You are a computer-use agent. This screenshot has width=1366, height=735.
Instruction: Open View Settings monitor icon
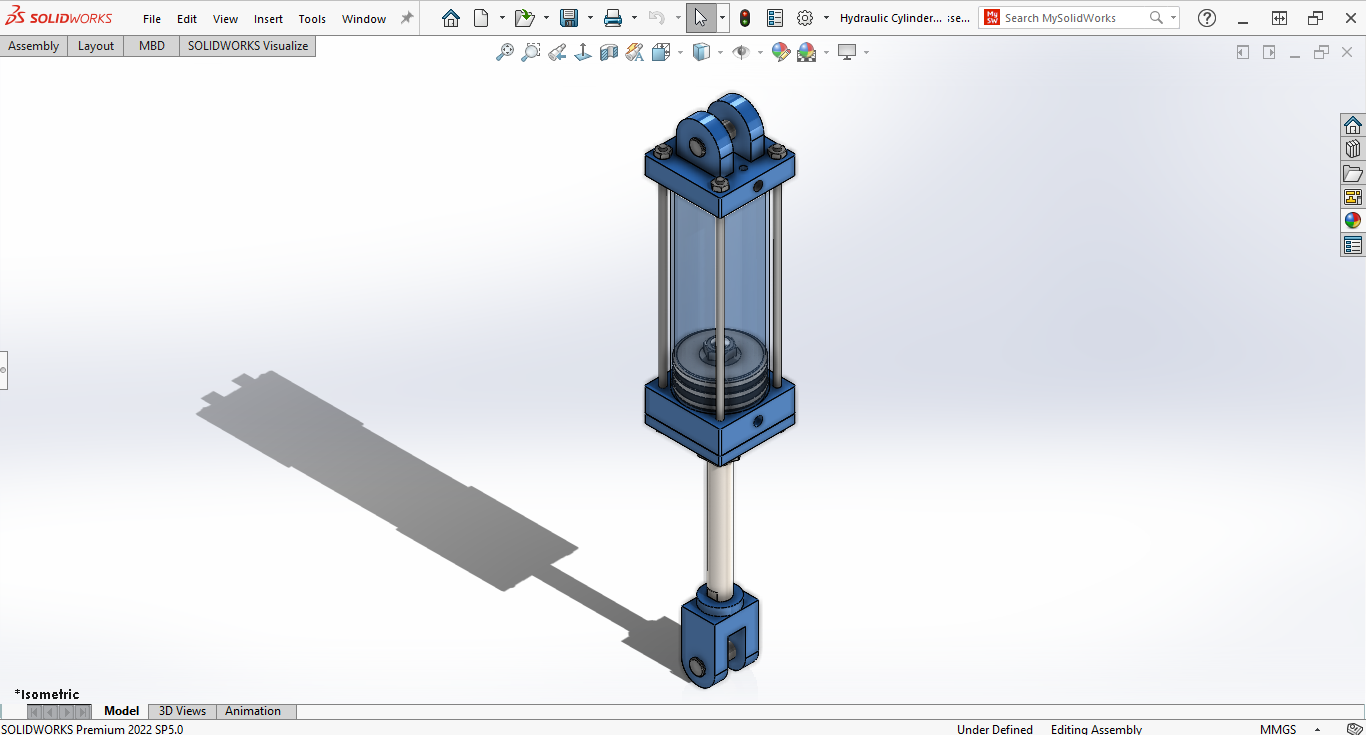(x=847, y=52)
